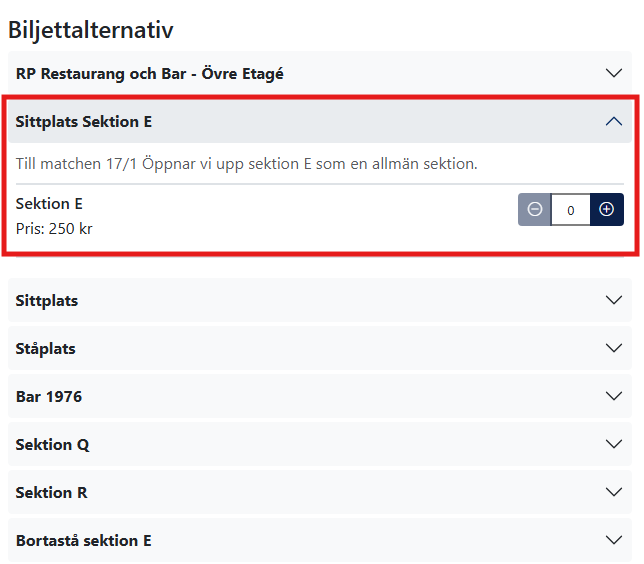Open the Sittplats ticket option
Image resolution: width=644 pixels, height=564 pixels.
click(x=47, y=300)
